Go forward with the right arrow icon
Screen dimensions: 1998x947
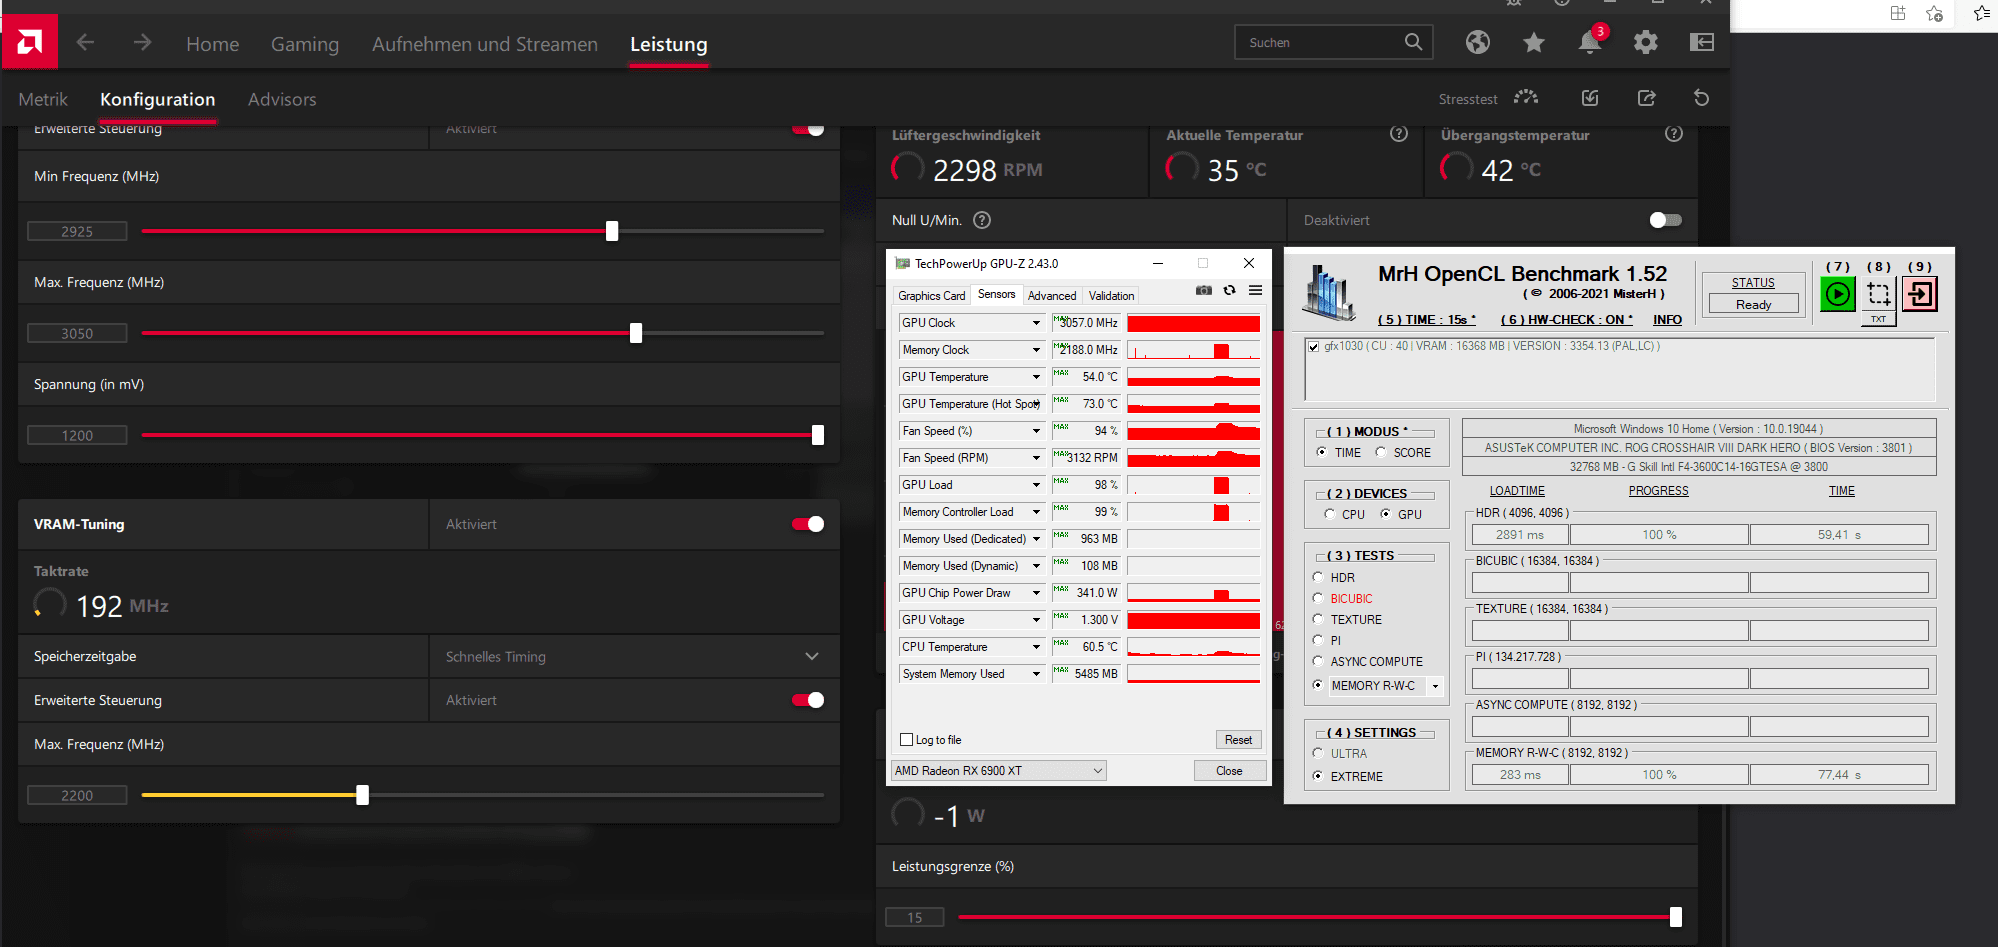pos(142,42)
